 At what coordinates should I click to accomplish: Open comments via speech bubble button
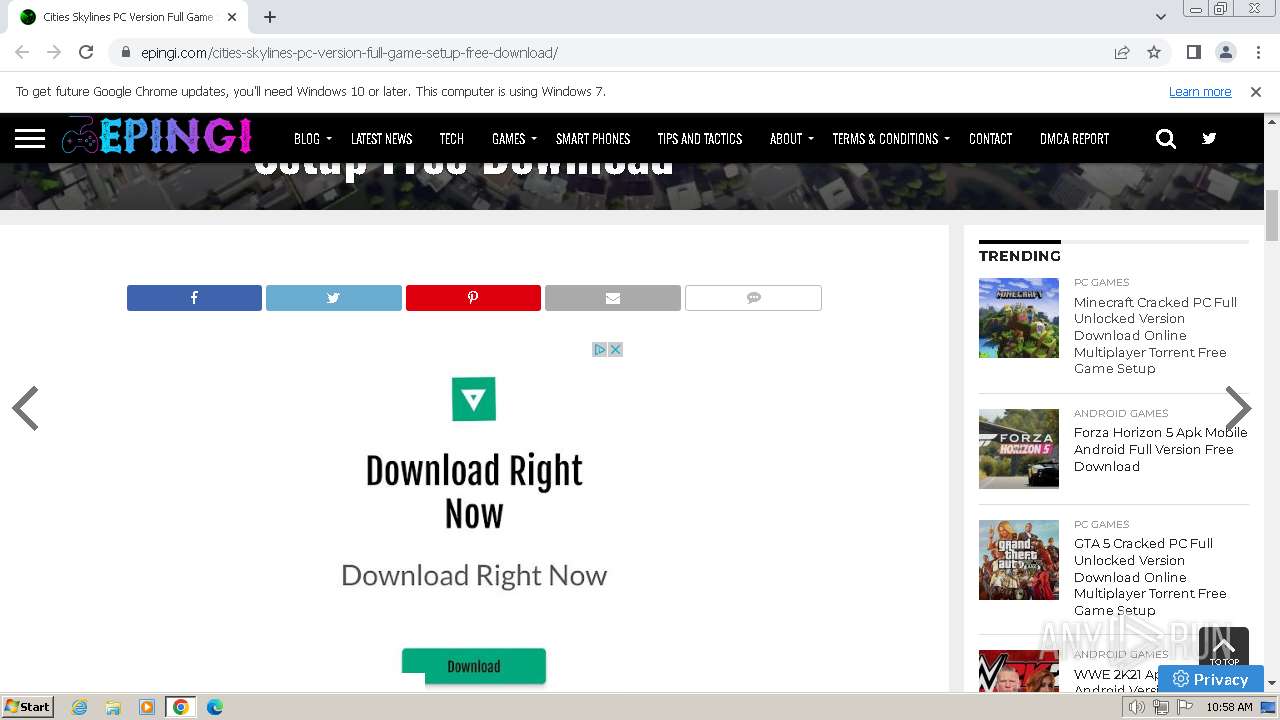tap(753, 298)
